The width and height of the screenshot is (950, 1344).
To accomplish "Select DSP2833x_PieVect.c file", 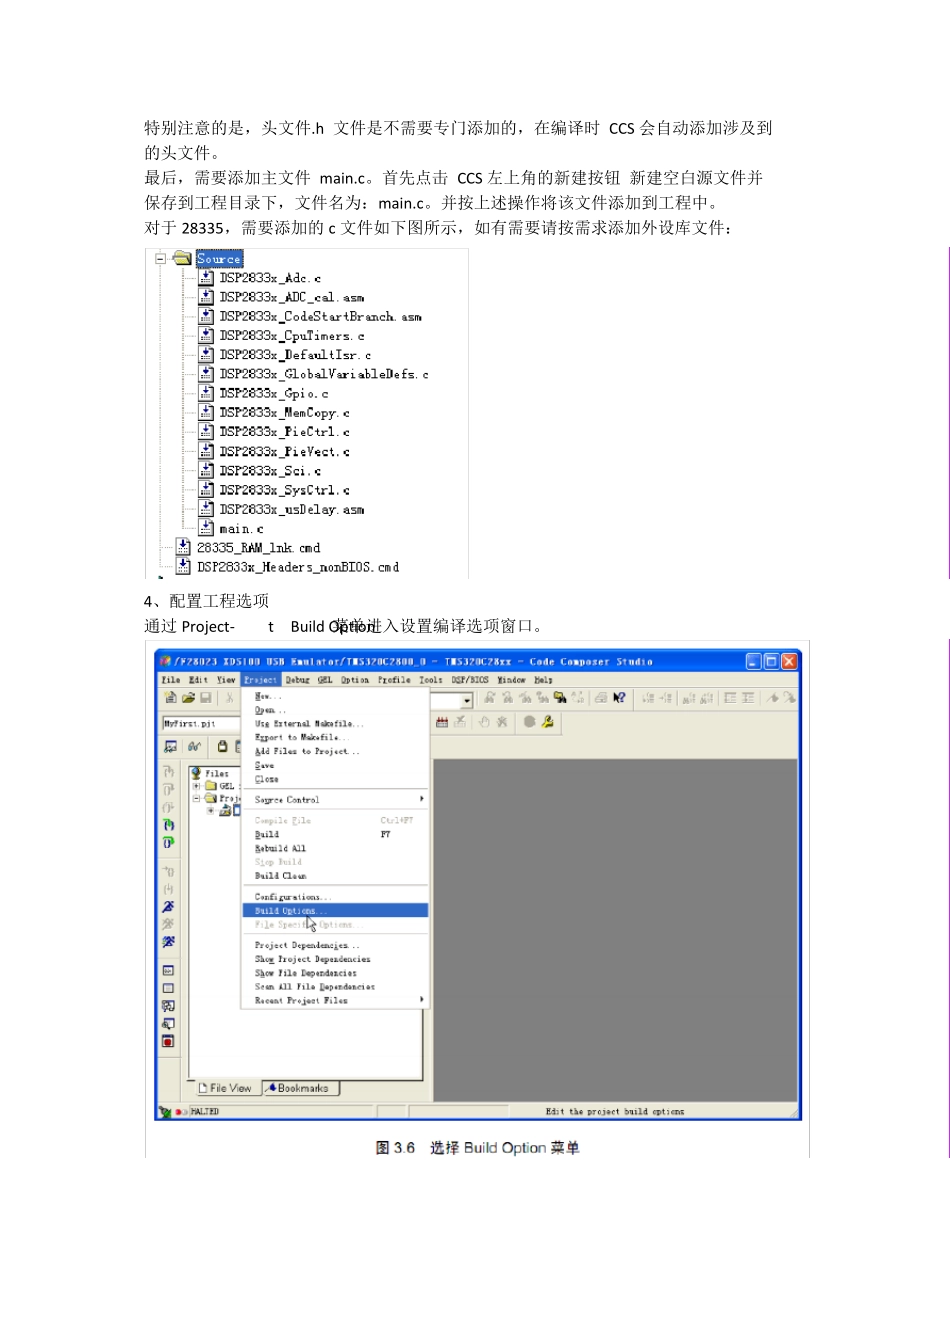I will coord(285,451).
